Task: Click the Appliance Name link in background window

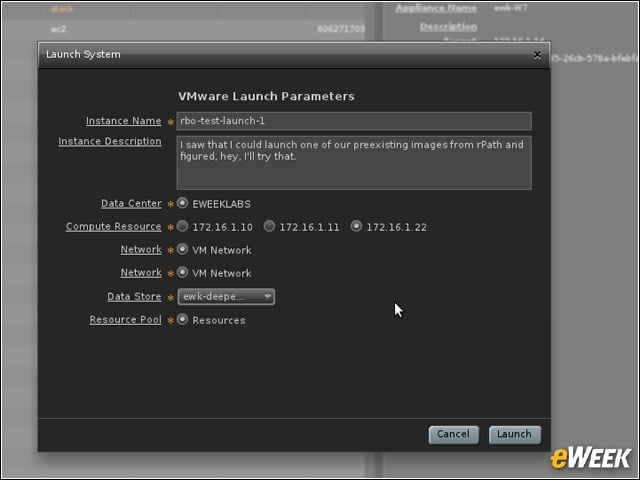Action: pos(436,8)
